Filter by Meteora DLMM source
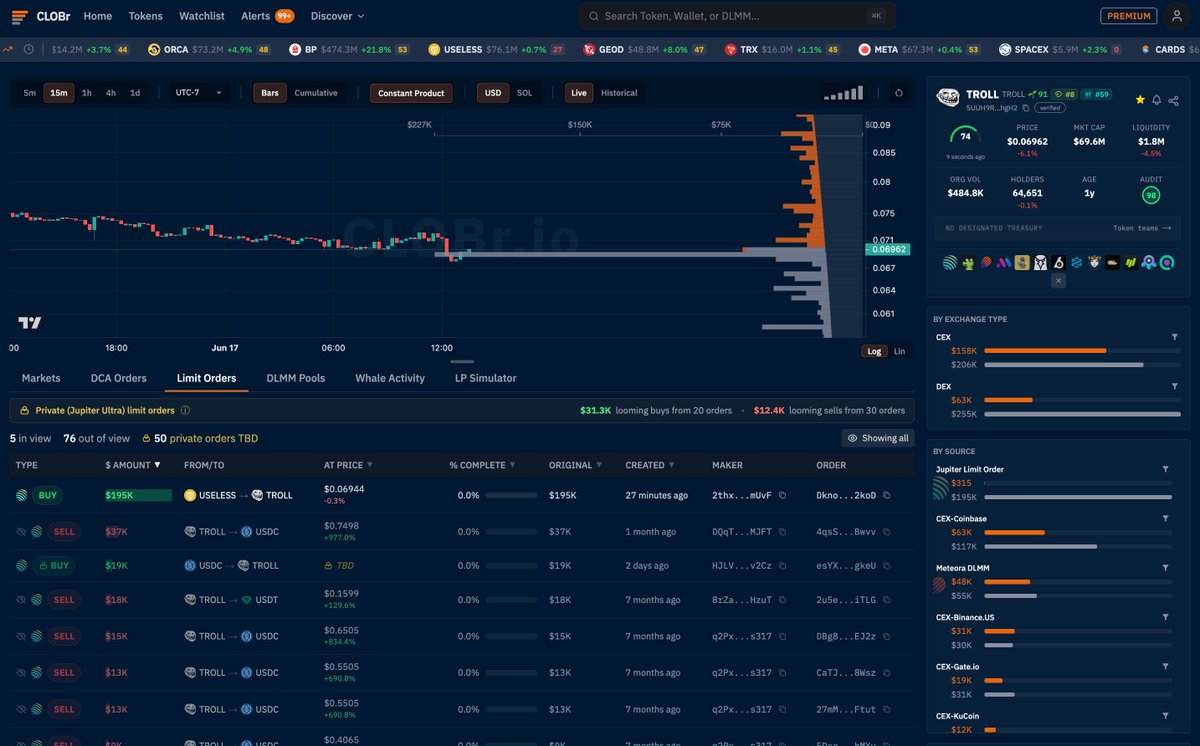Screen dimensions: 1200x746 click(x=1165, y=568)
